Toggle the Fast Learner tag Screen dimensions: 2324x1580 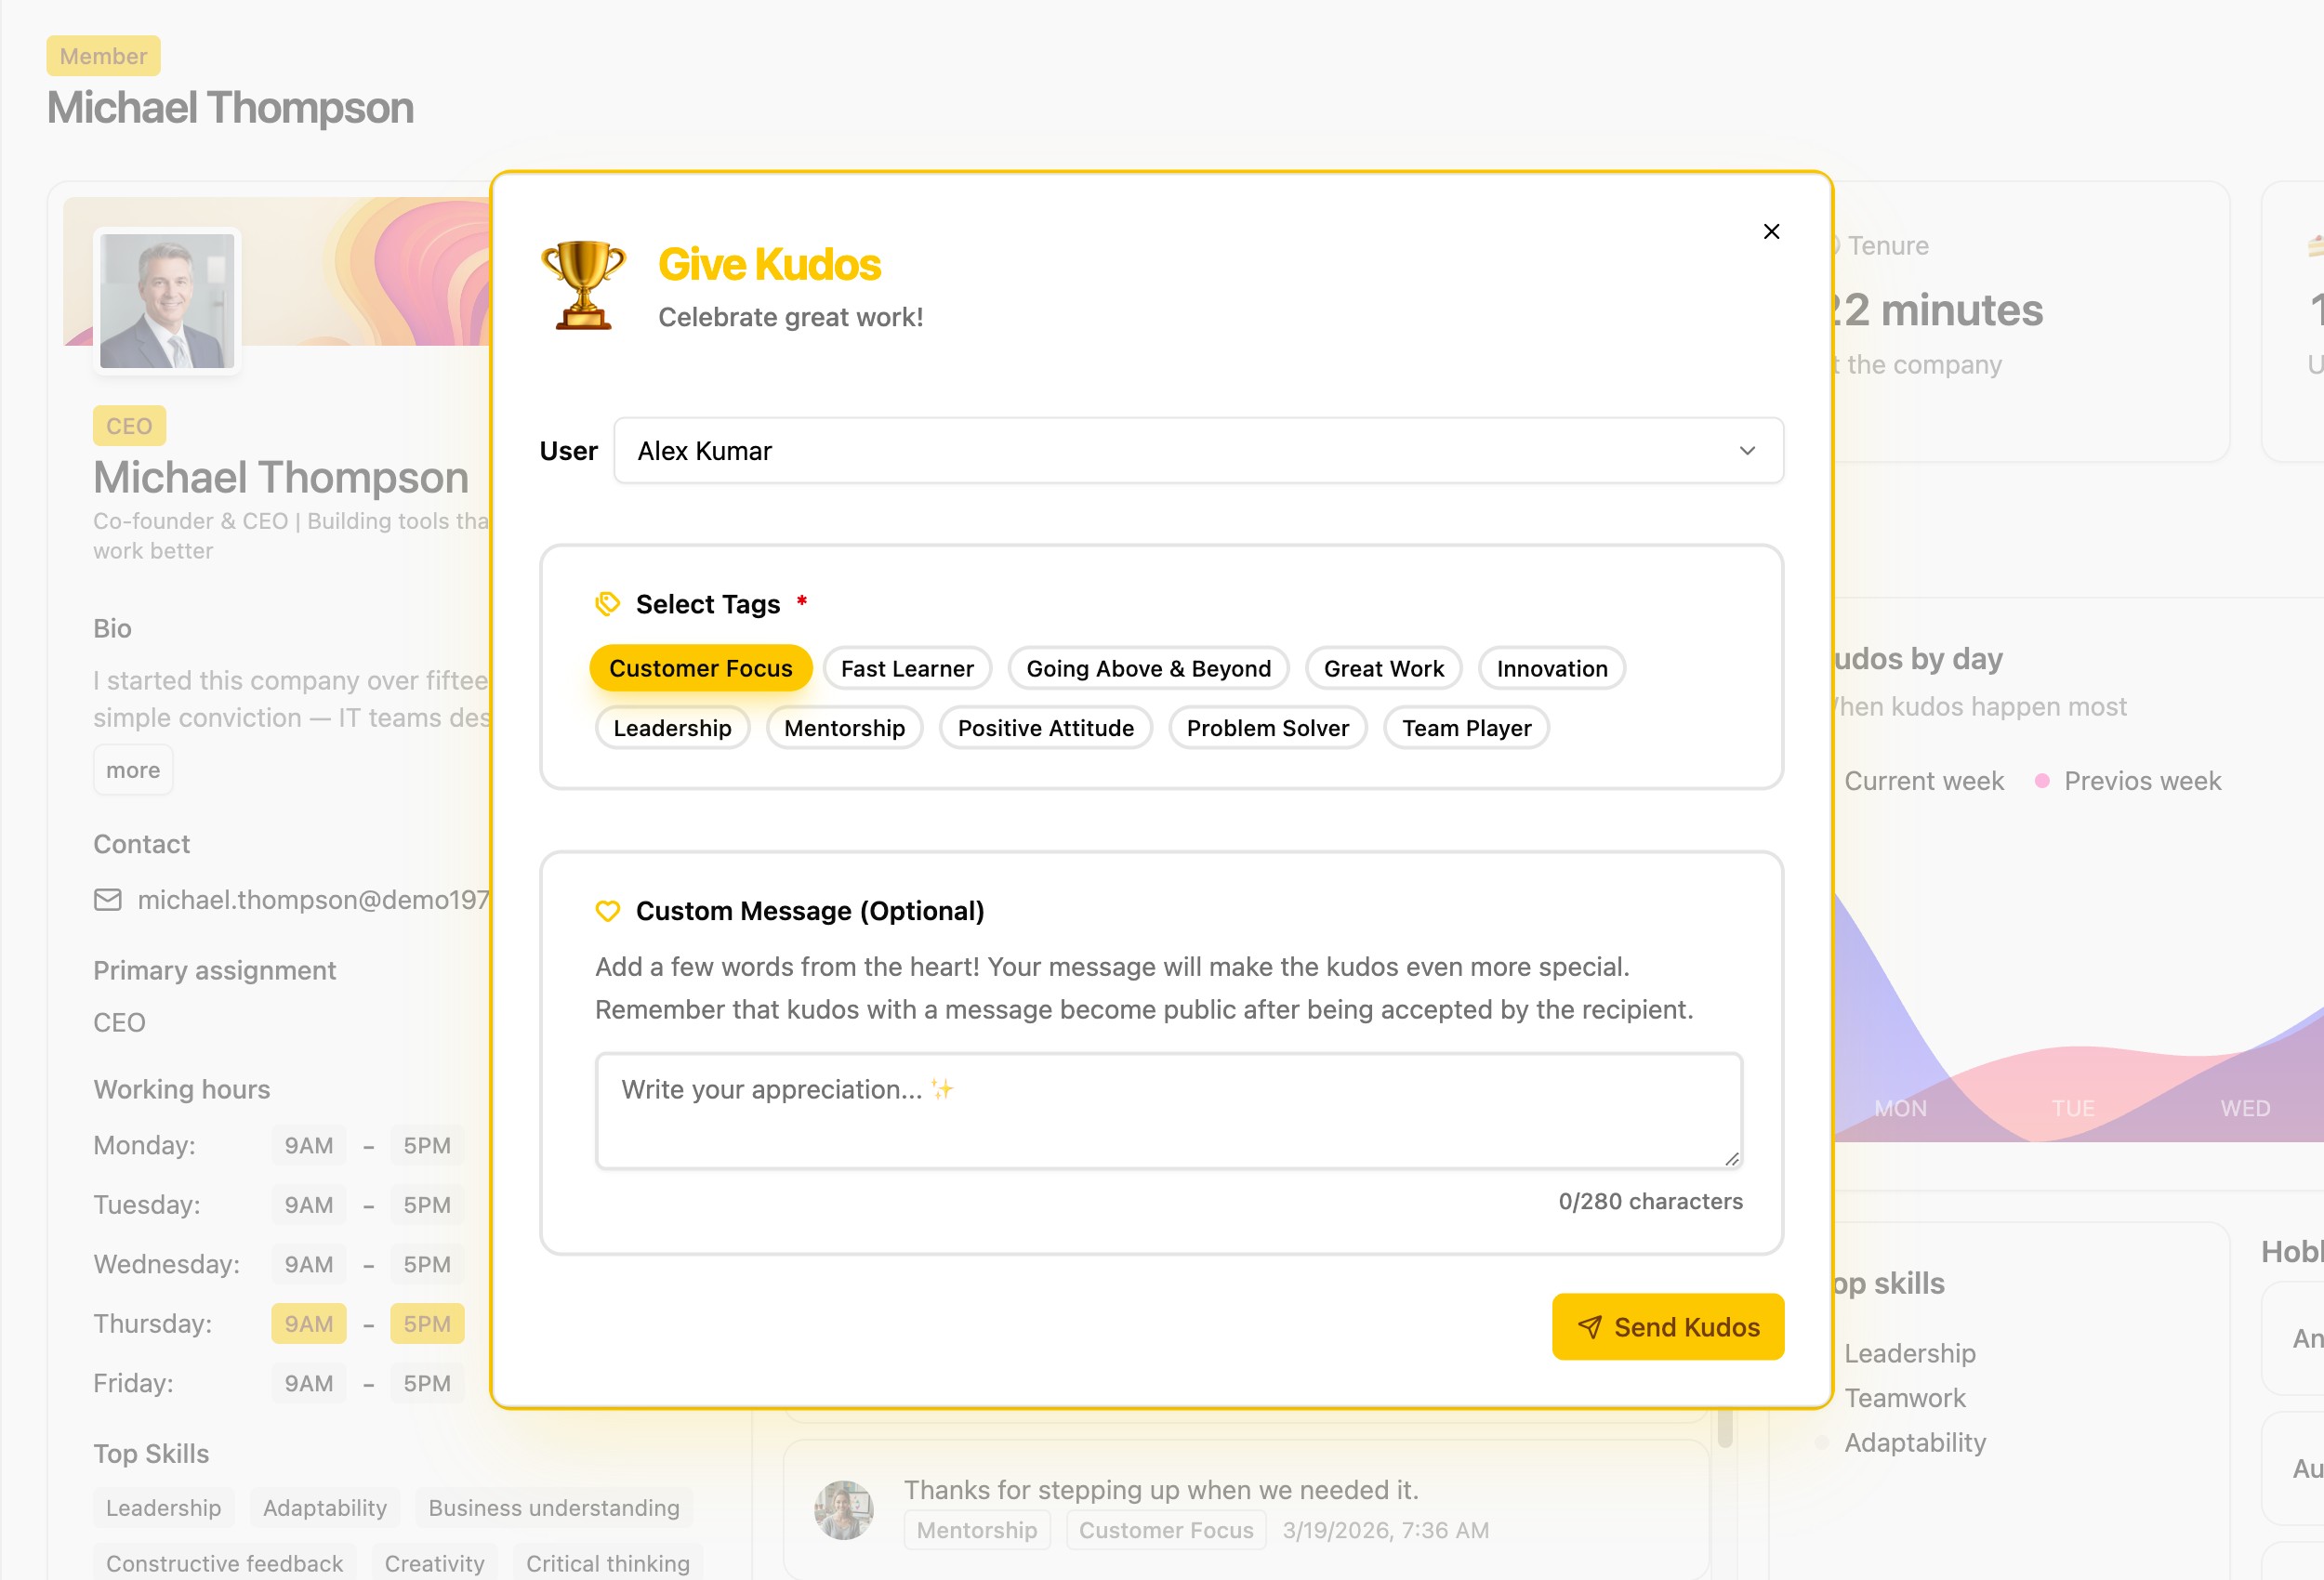tap(906, 668)
